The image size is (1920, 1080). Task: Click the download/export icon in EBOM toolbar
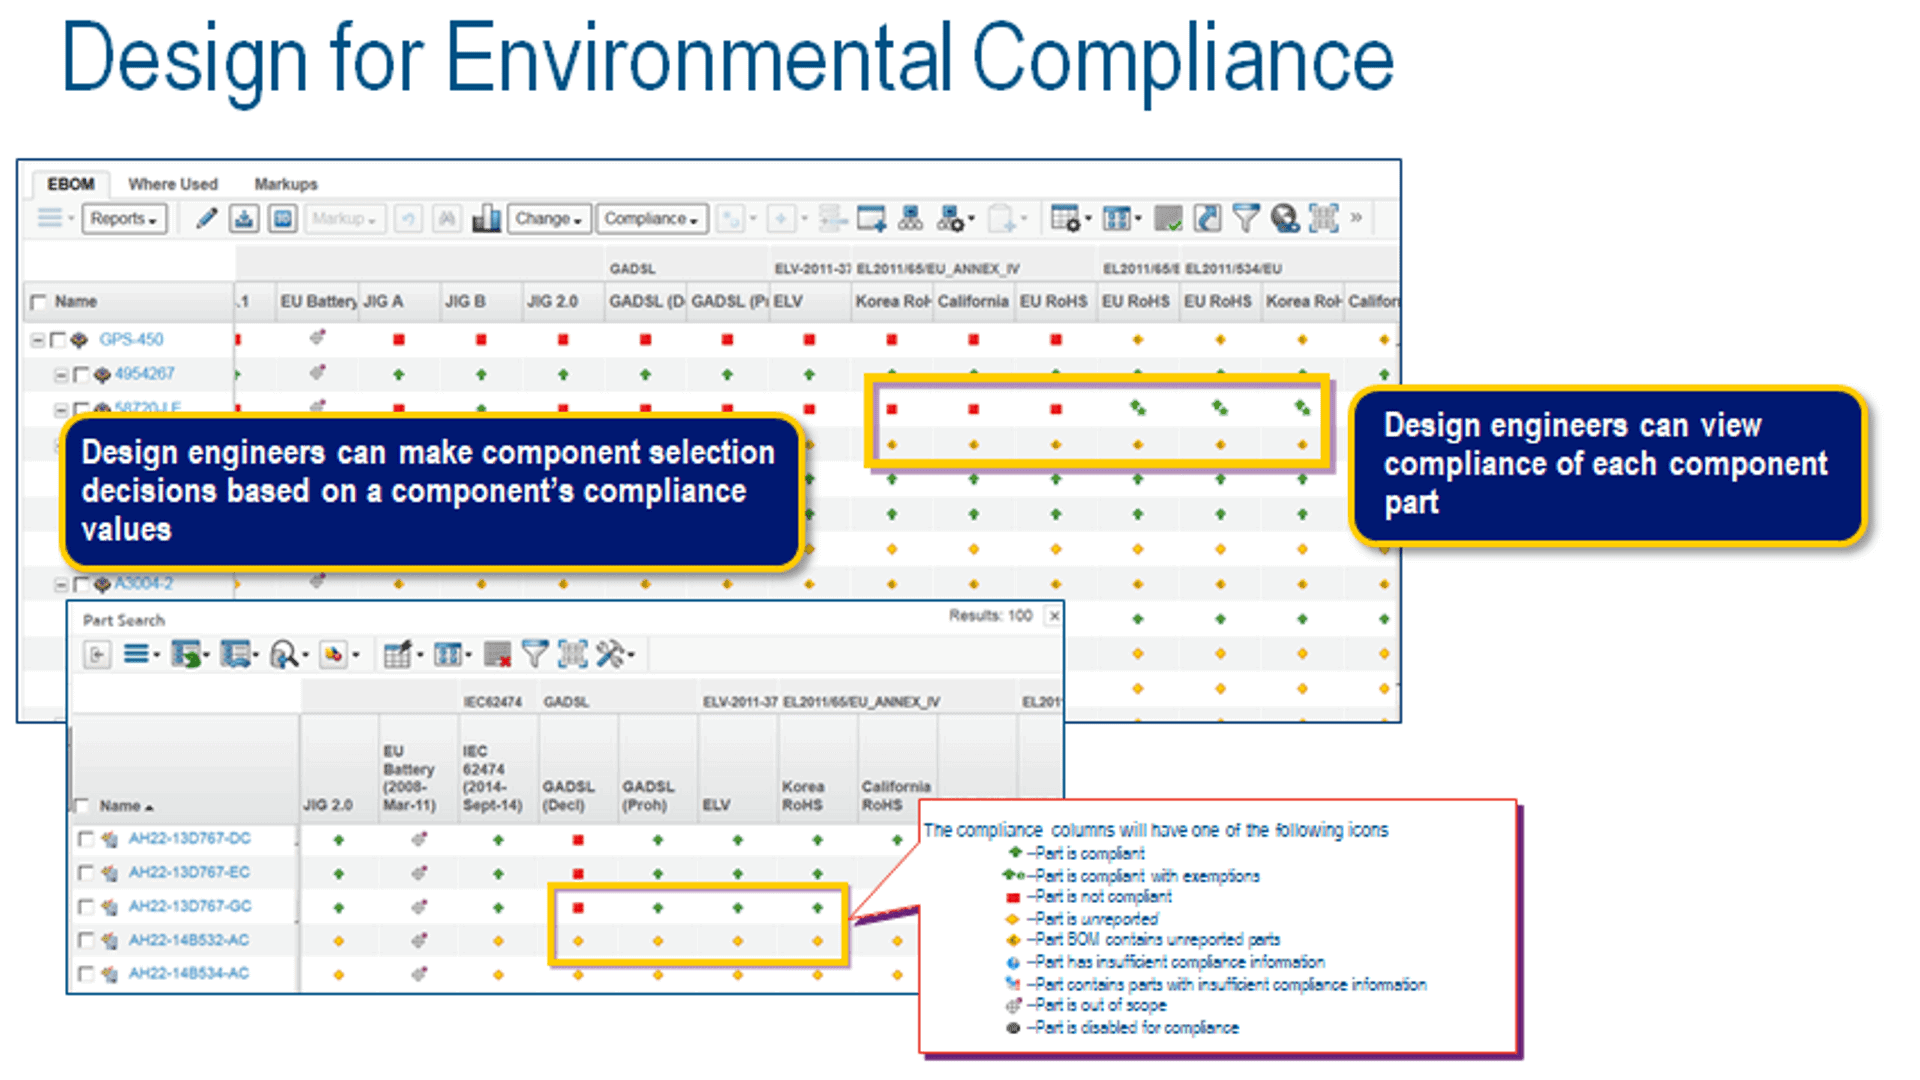tap(244, 218)
